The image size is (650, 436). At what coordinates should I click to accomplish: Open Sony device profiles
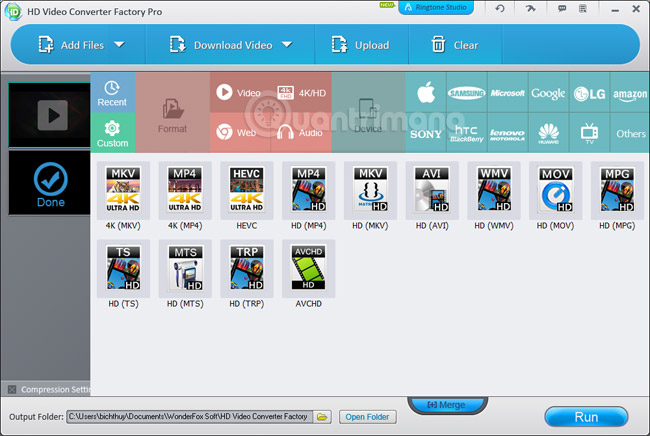[x=426, y=133]
